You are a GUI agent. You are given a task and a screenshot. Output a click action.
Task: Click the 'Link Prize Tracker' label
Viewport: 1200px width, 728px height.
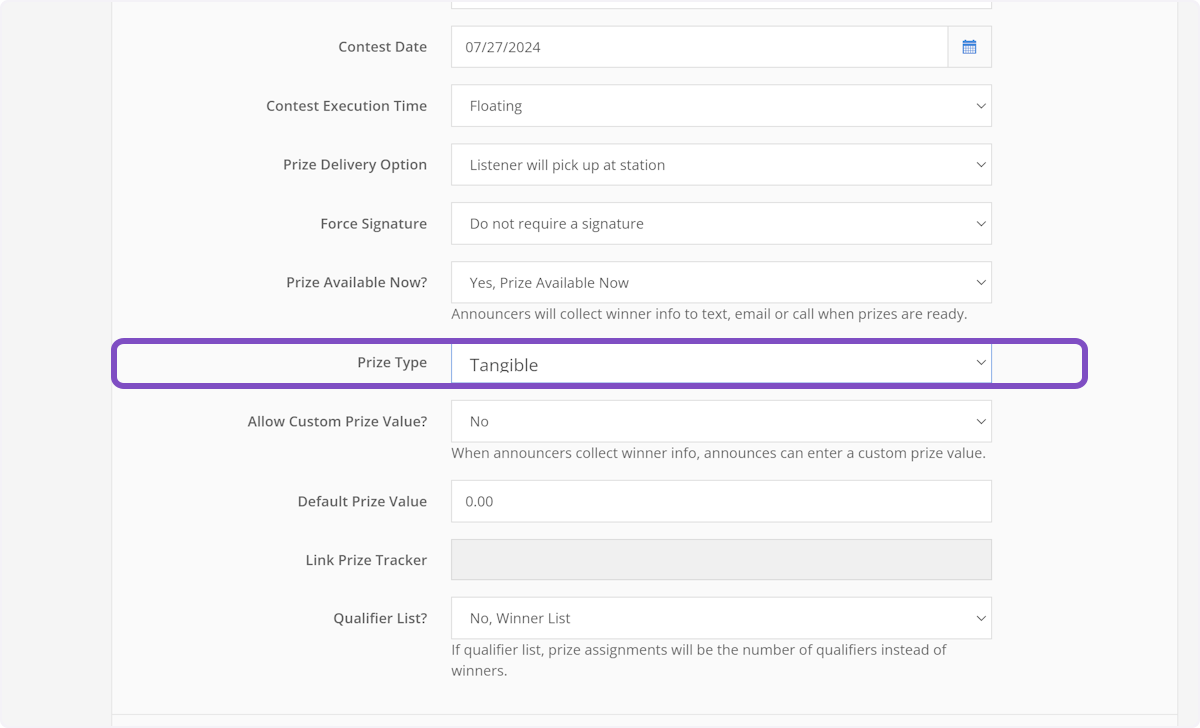[x=366, y=560]
